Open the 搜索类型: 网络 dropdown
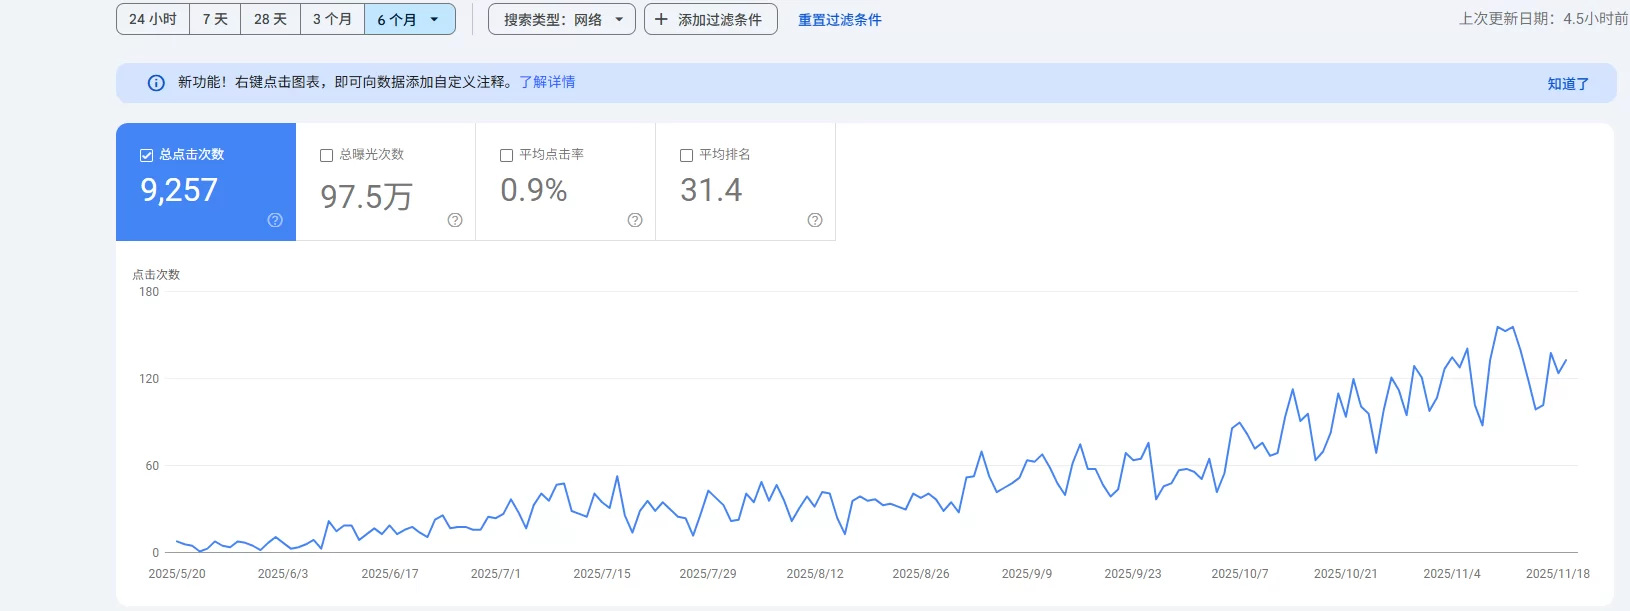Screen dimensions: 1630x611 coord(562,19)
